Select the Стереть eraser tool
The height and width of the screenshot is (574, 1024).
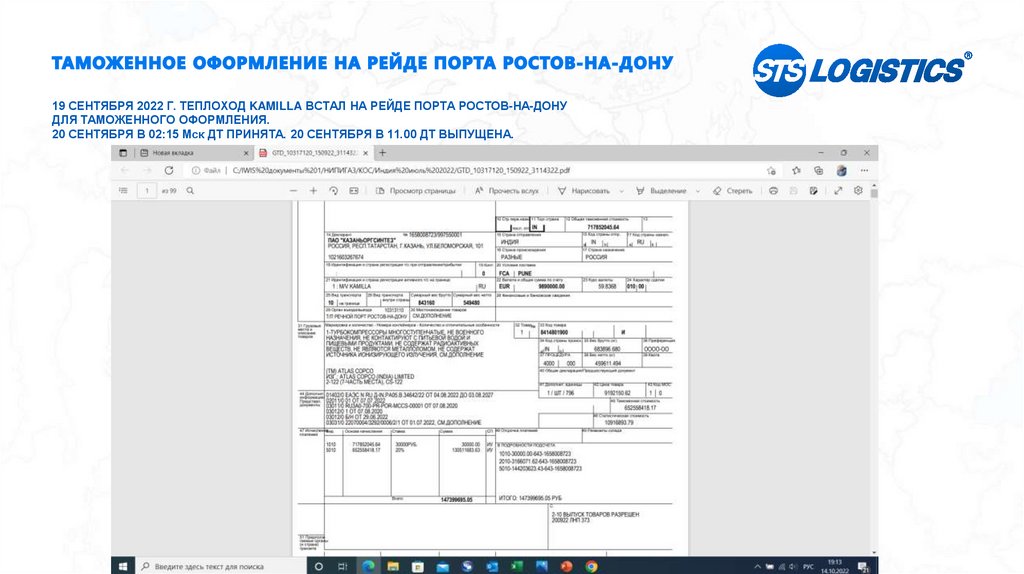pos(733,190)
